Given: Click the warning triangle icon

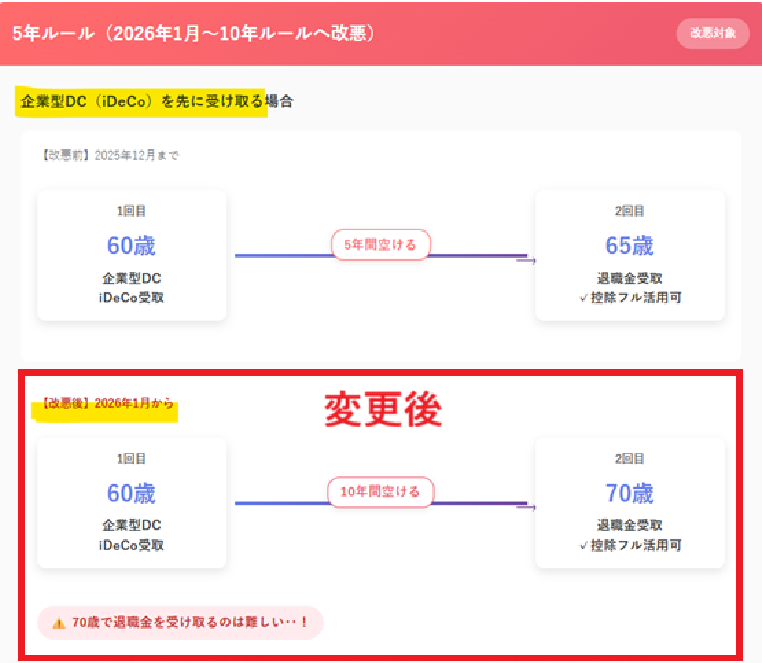Looking at the screenshot, I should (58, 622).
